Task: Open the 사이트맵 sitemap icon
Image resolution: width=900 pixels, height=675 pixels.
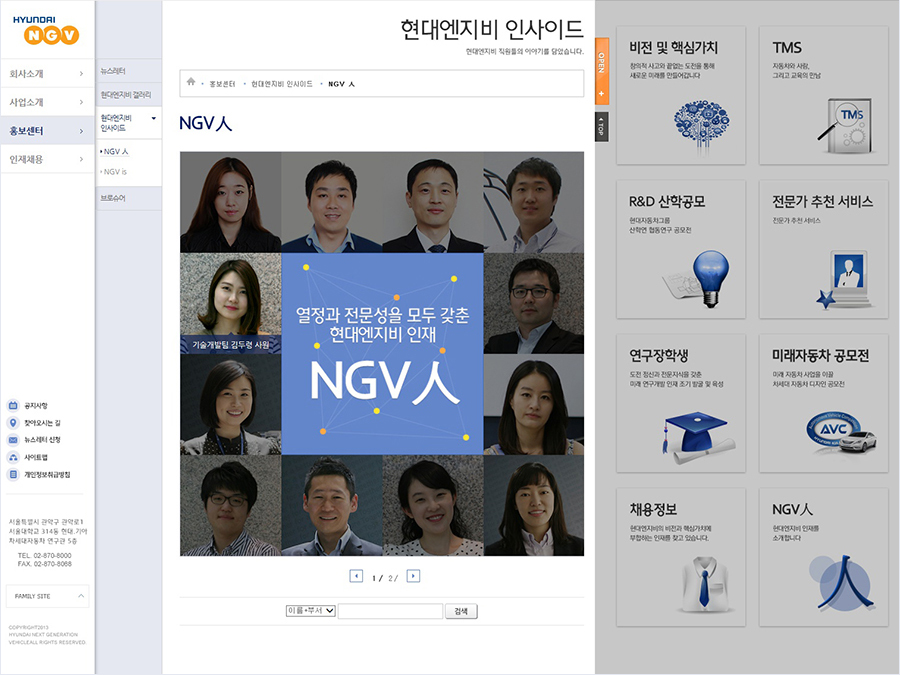Action: point(13,457)
